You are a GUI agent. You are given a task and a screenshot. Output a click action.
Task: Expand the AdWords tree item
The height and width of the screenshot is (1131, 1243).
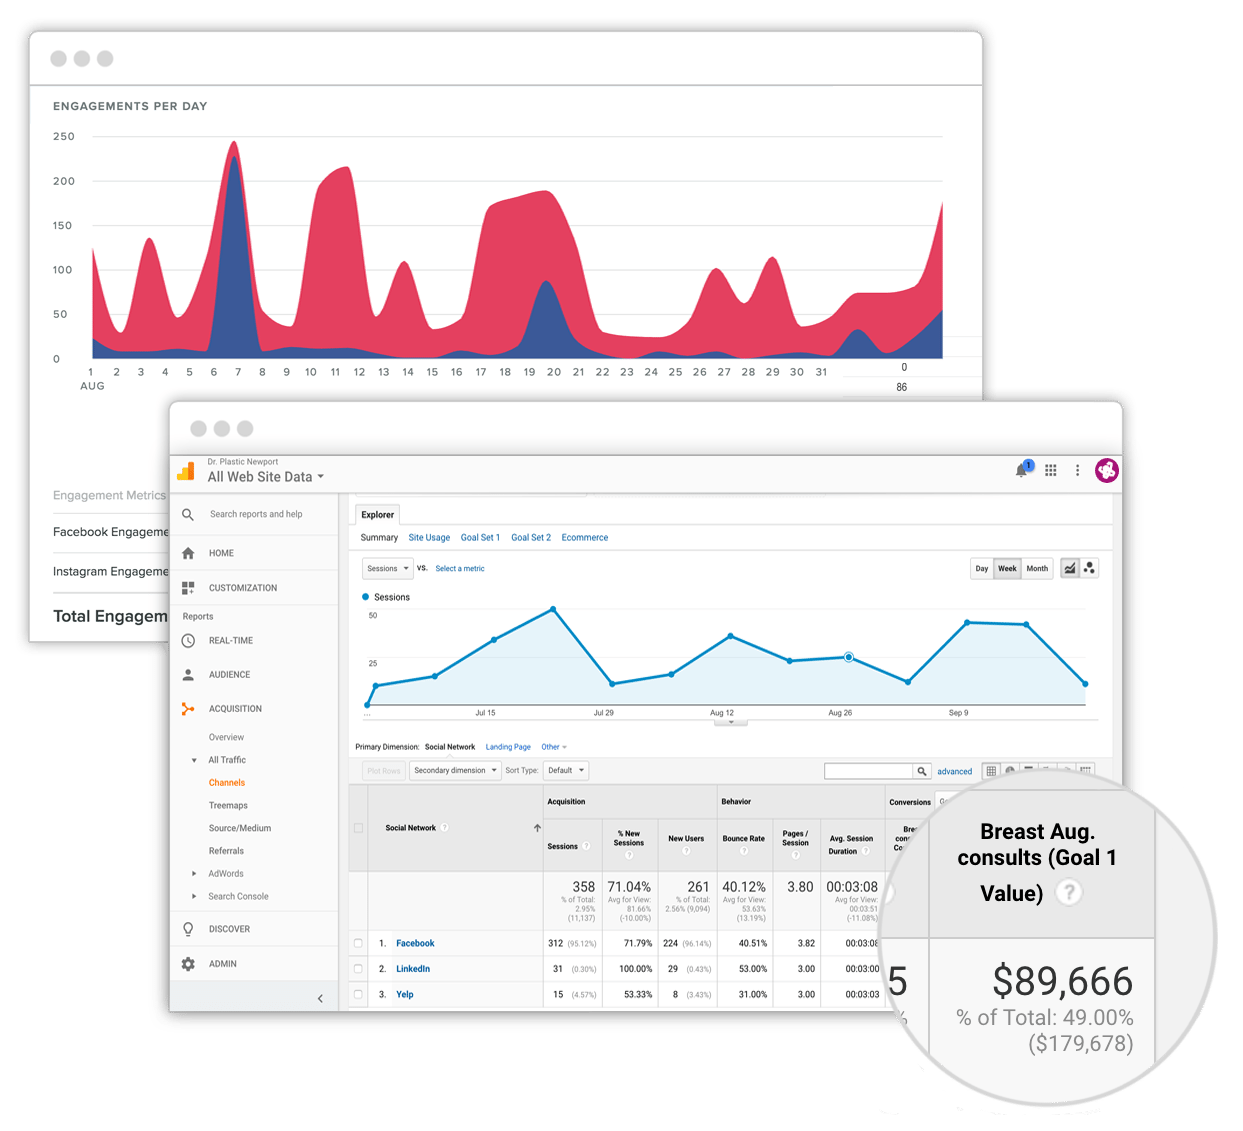[194, 874]
